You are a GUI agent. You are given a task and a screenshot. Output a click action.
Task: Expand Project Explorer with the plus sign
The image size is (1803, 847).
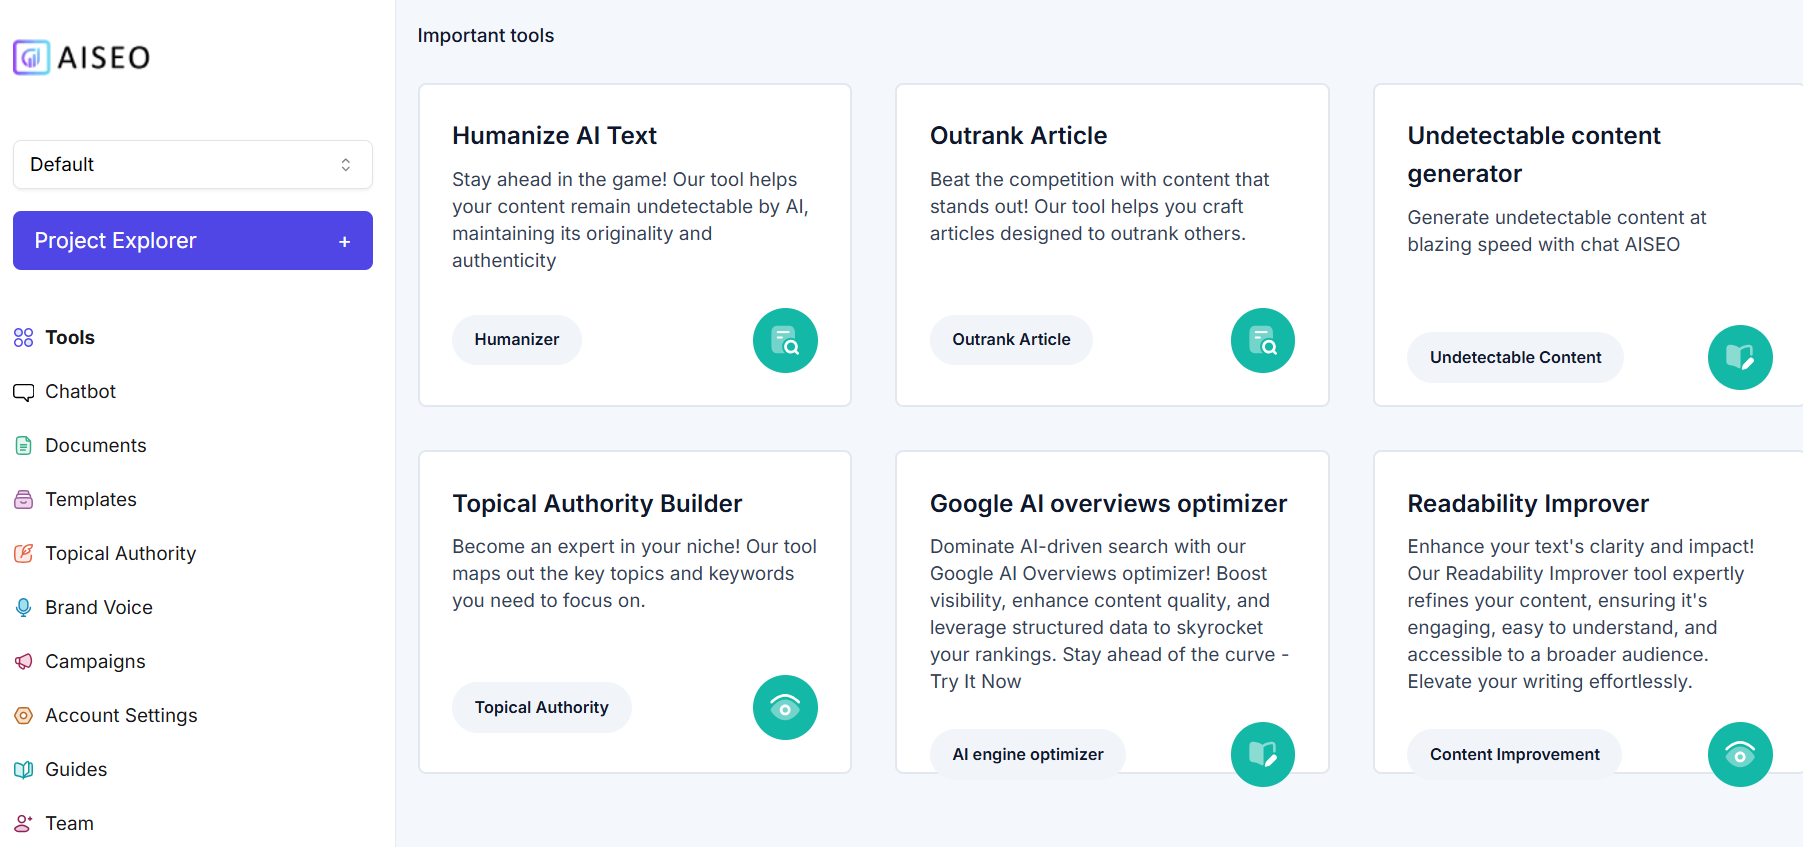344,241
